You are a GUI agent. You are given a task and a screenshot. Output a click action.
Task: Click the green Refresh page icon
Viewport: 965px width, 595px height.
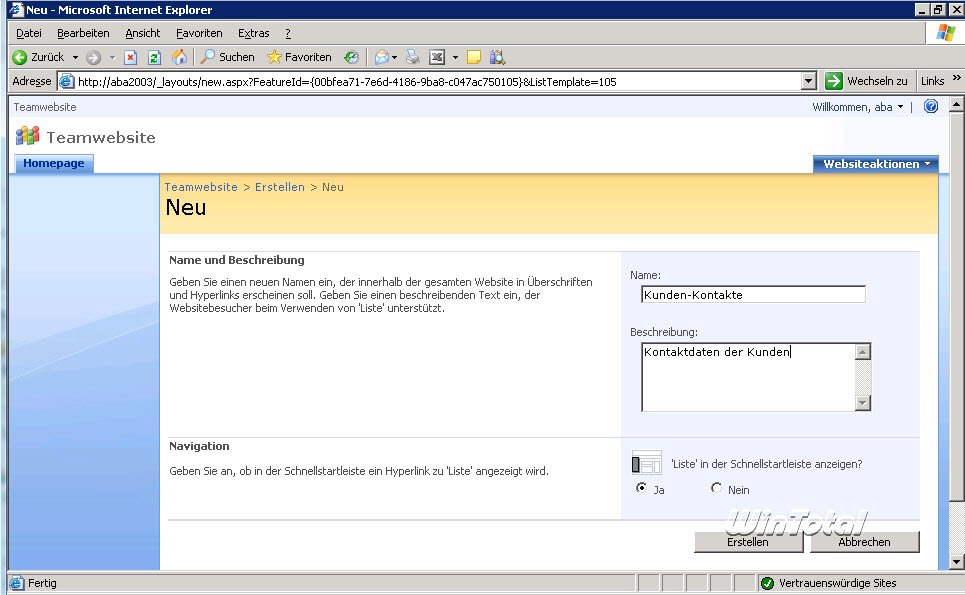(154, 57)
